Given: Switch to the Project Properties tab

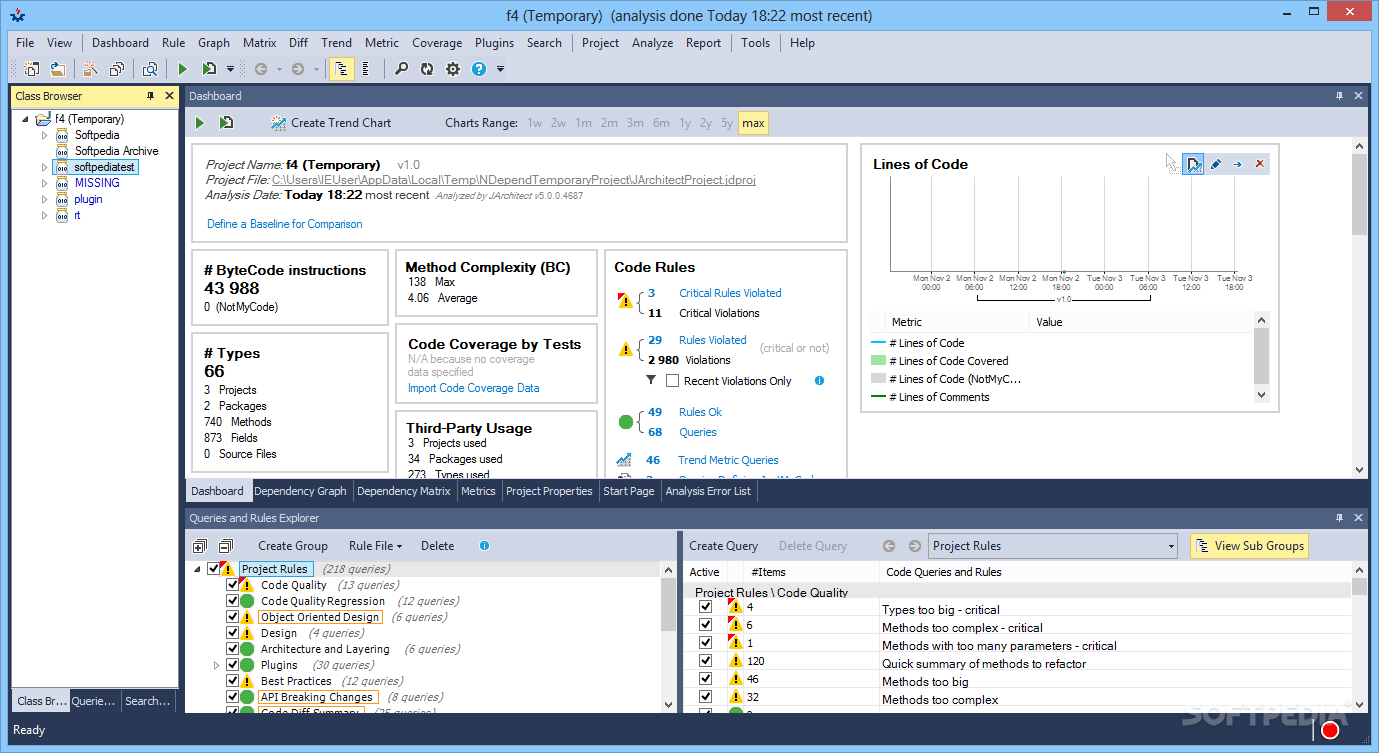Looking at the screenshot, I should 549,491.
